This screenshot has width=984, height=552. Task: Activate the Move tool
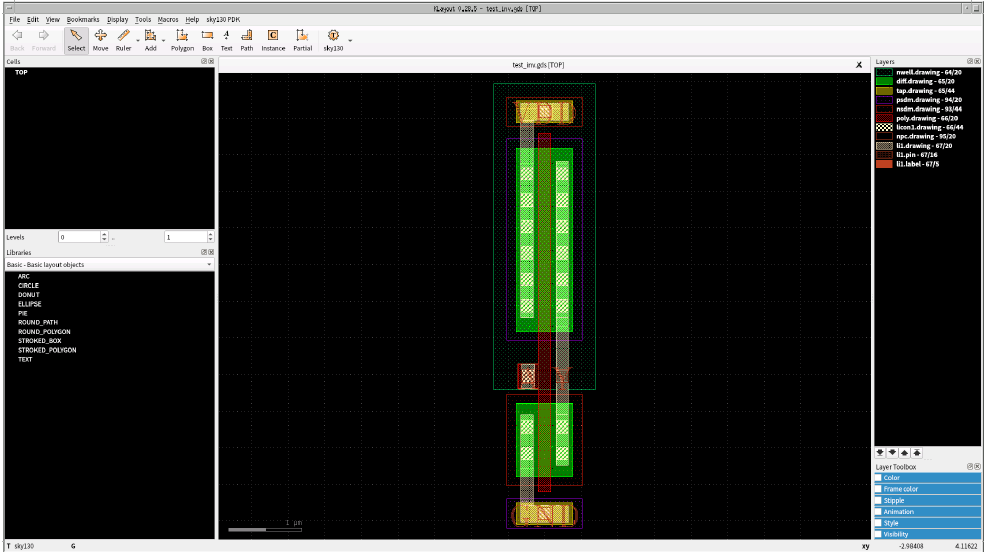pos(100,40)
